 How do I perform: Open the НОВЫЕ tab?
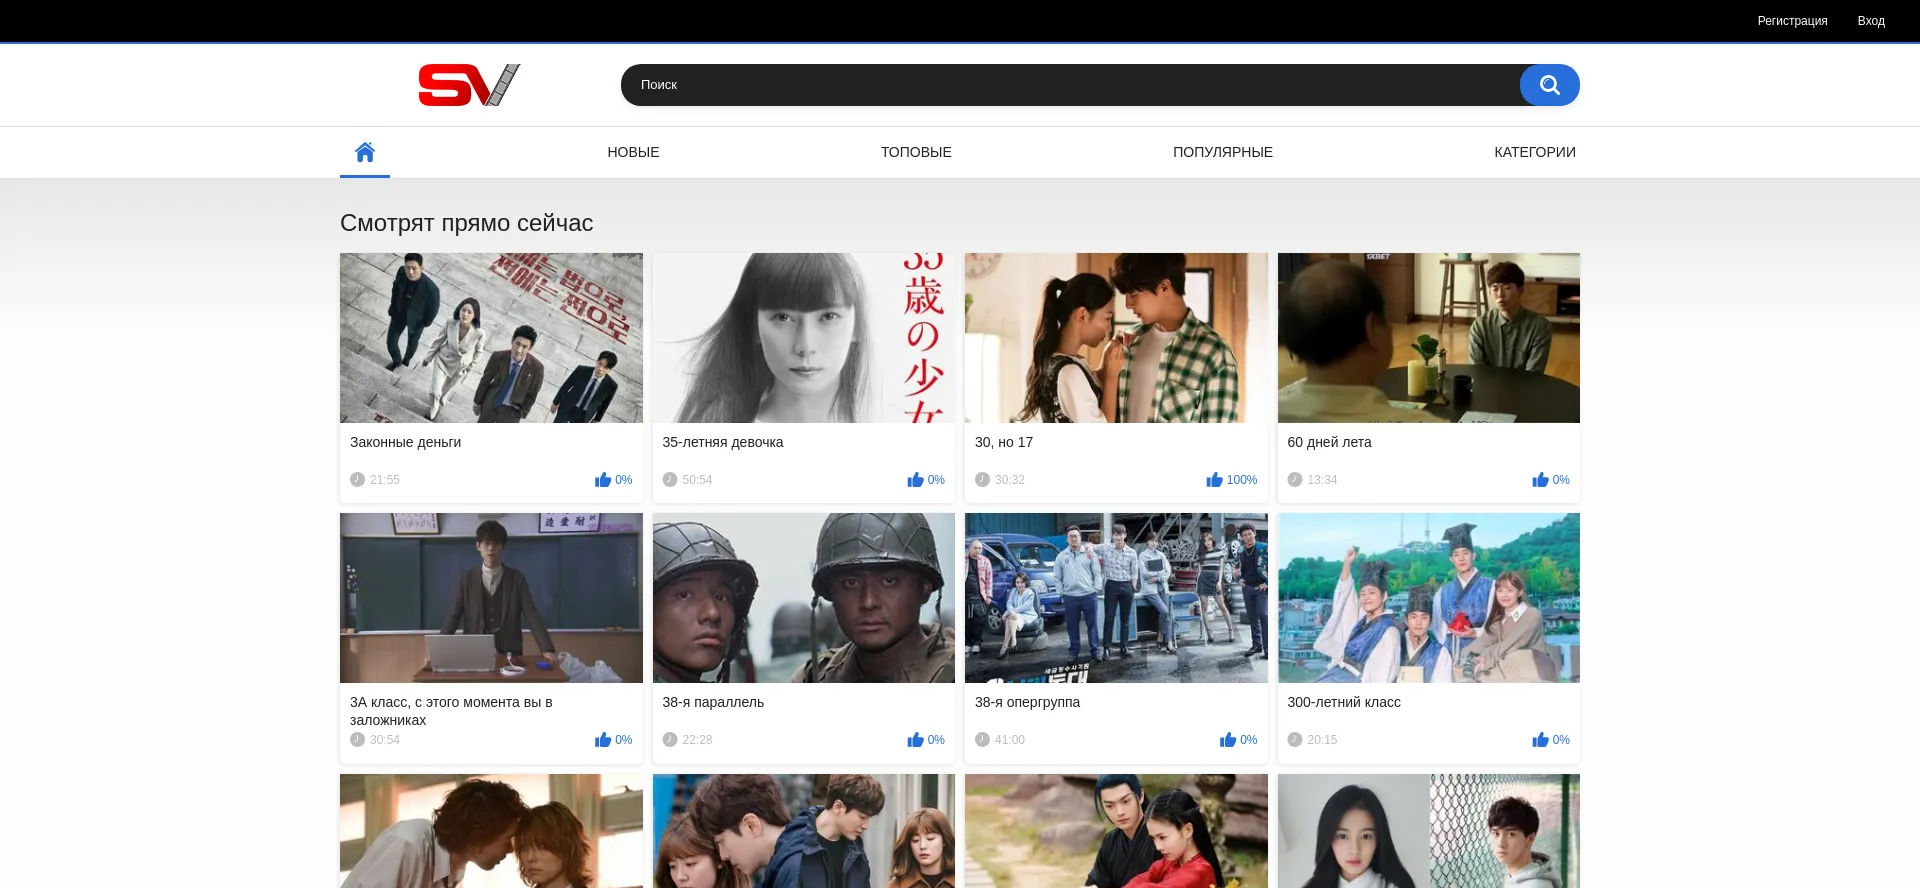[633, 152]
